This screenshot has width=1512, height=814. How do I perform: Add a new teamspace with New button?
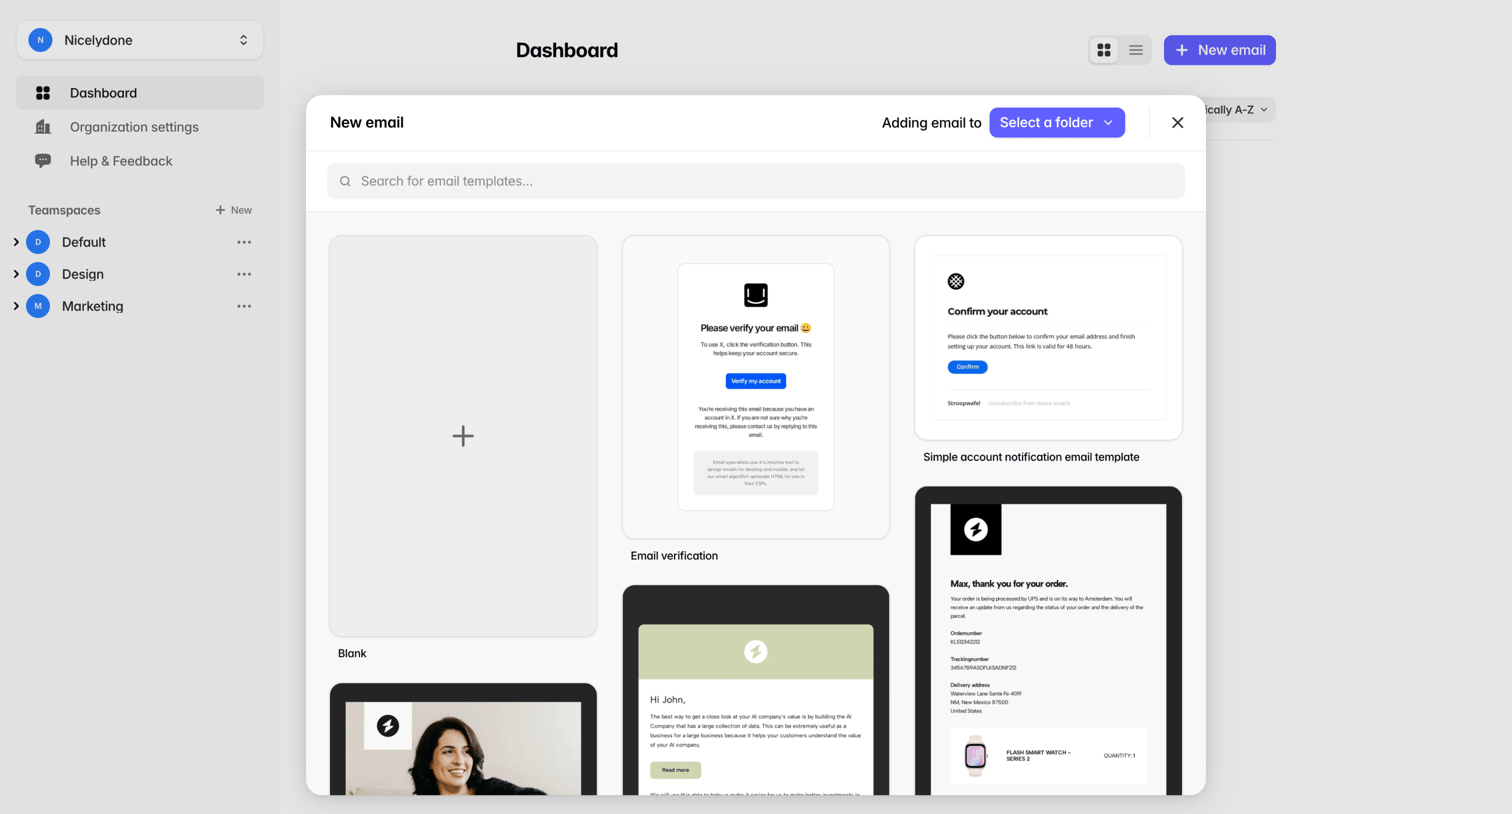coord(234,210)
